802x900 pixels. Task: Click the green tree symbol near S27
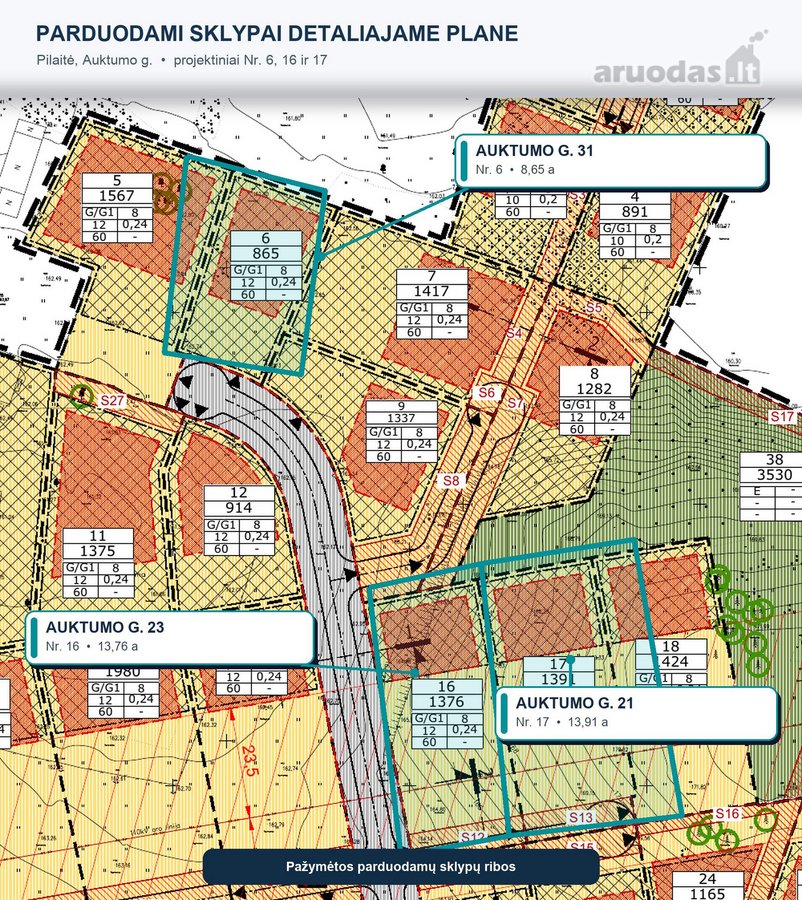(x=81, y=396)
